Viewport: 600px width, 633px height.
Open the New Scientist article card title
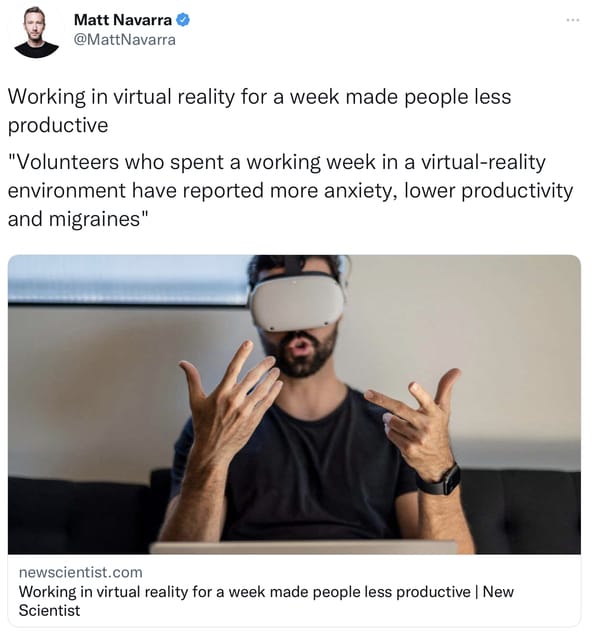pos(266,601)
